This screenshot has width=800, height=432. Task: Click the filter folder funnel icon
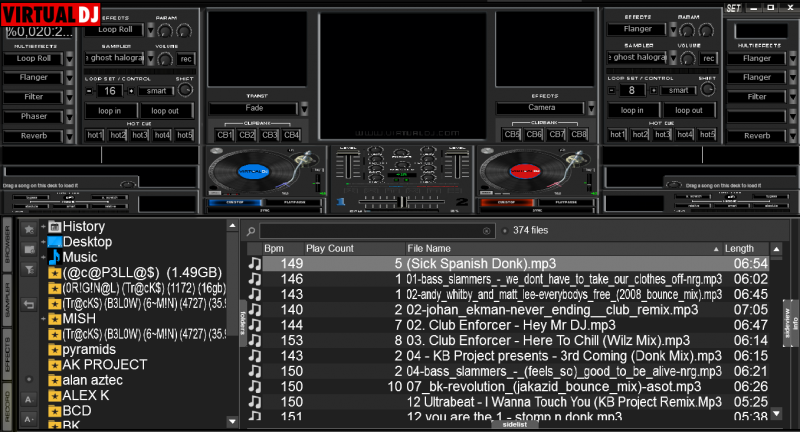[29, 267]
